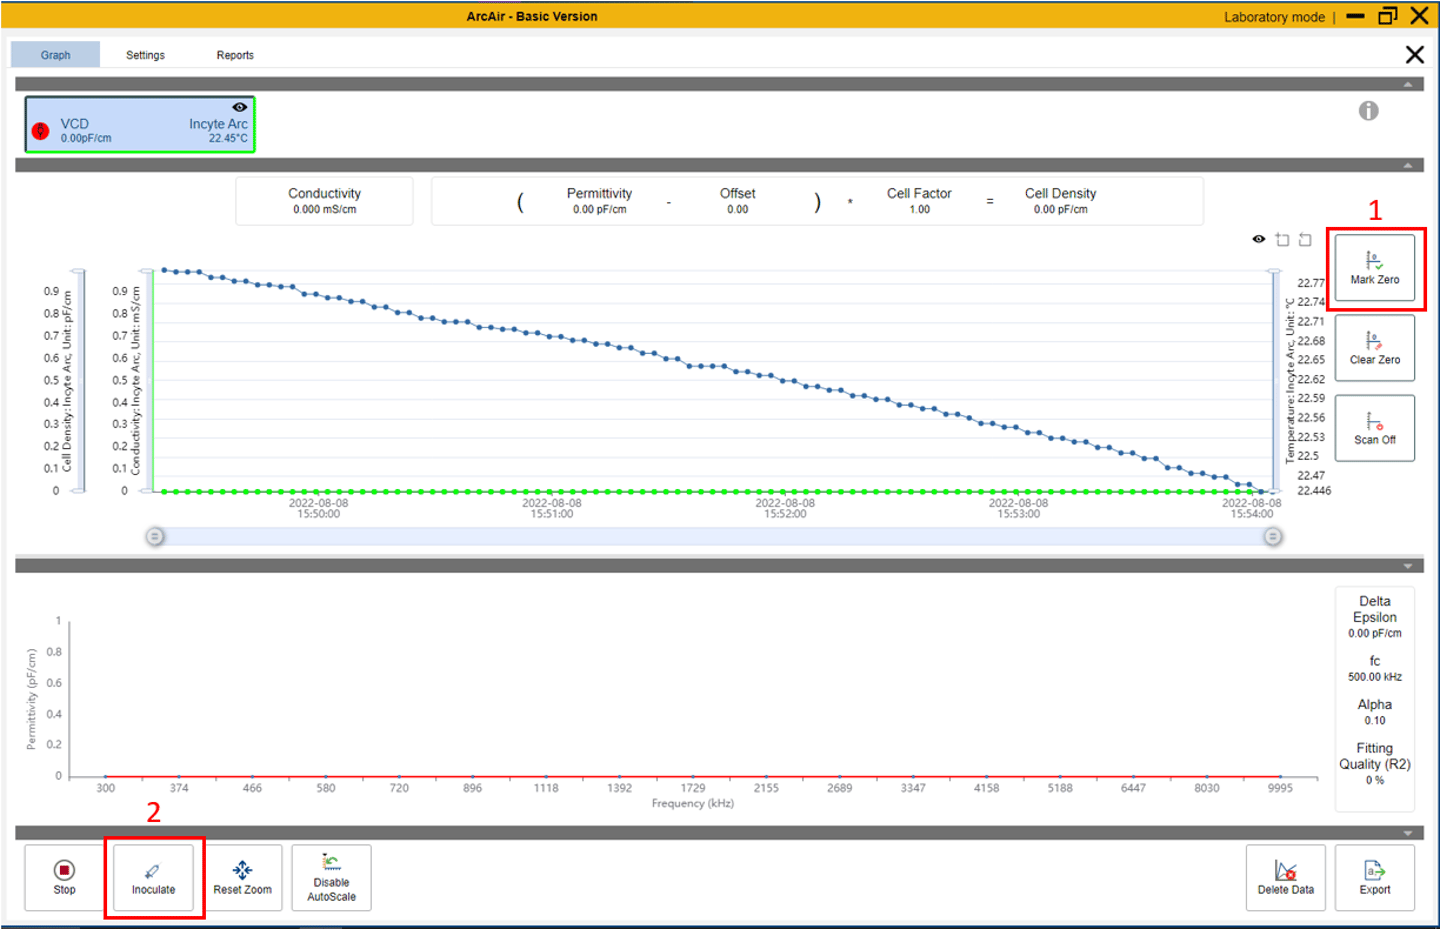
Task: Stop the measurement recording
Action: [64, 877]
